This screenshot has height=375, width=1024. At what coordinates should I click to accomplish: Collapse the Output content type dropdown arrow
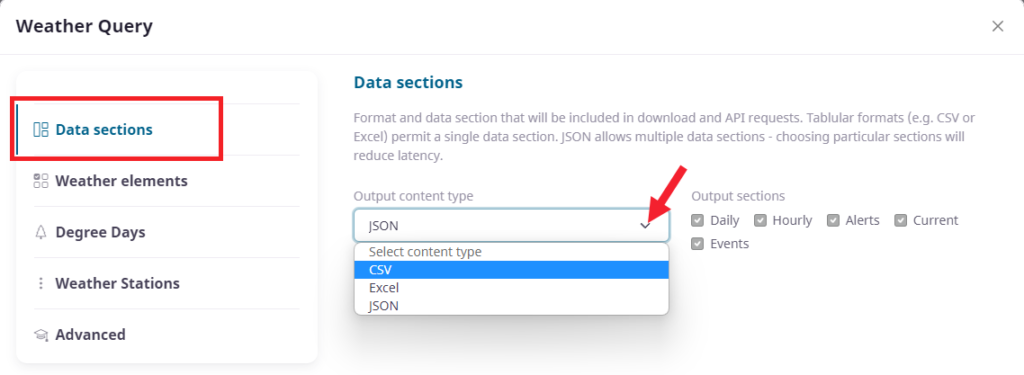(645, 226)
